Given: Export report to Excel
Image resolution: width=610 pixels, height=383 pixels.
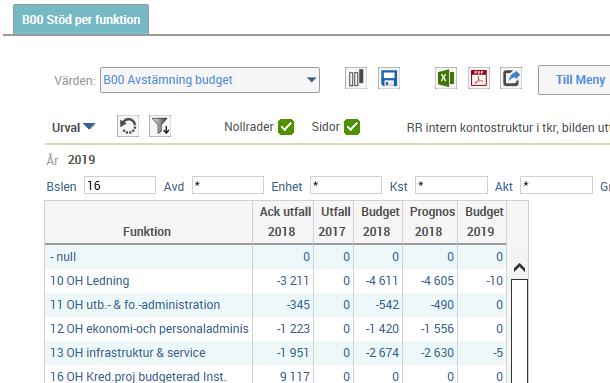Looking at the screenshot, I should tap(446, 78).
